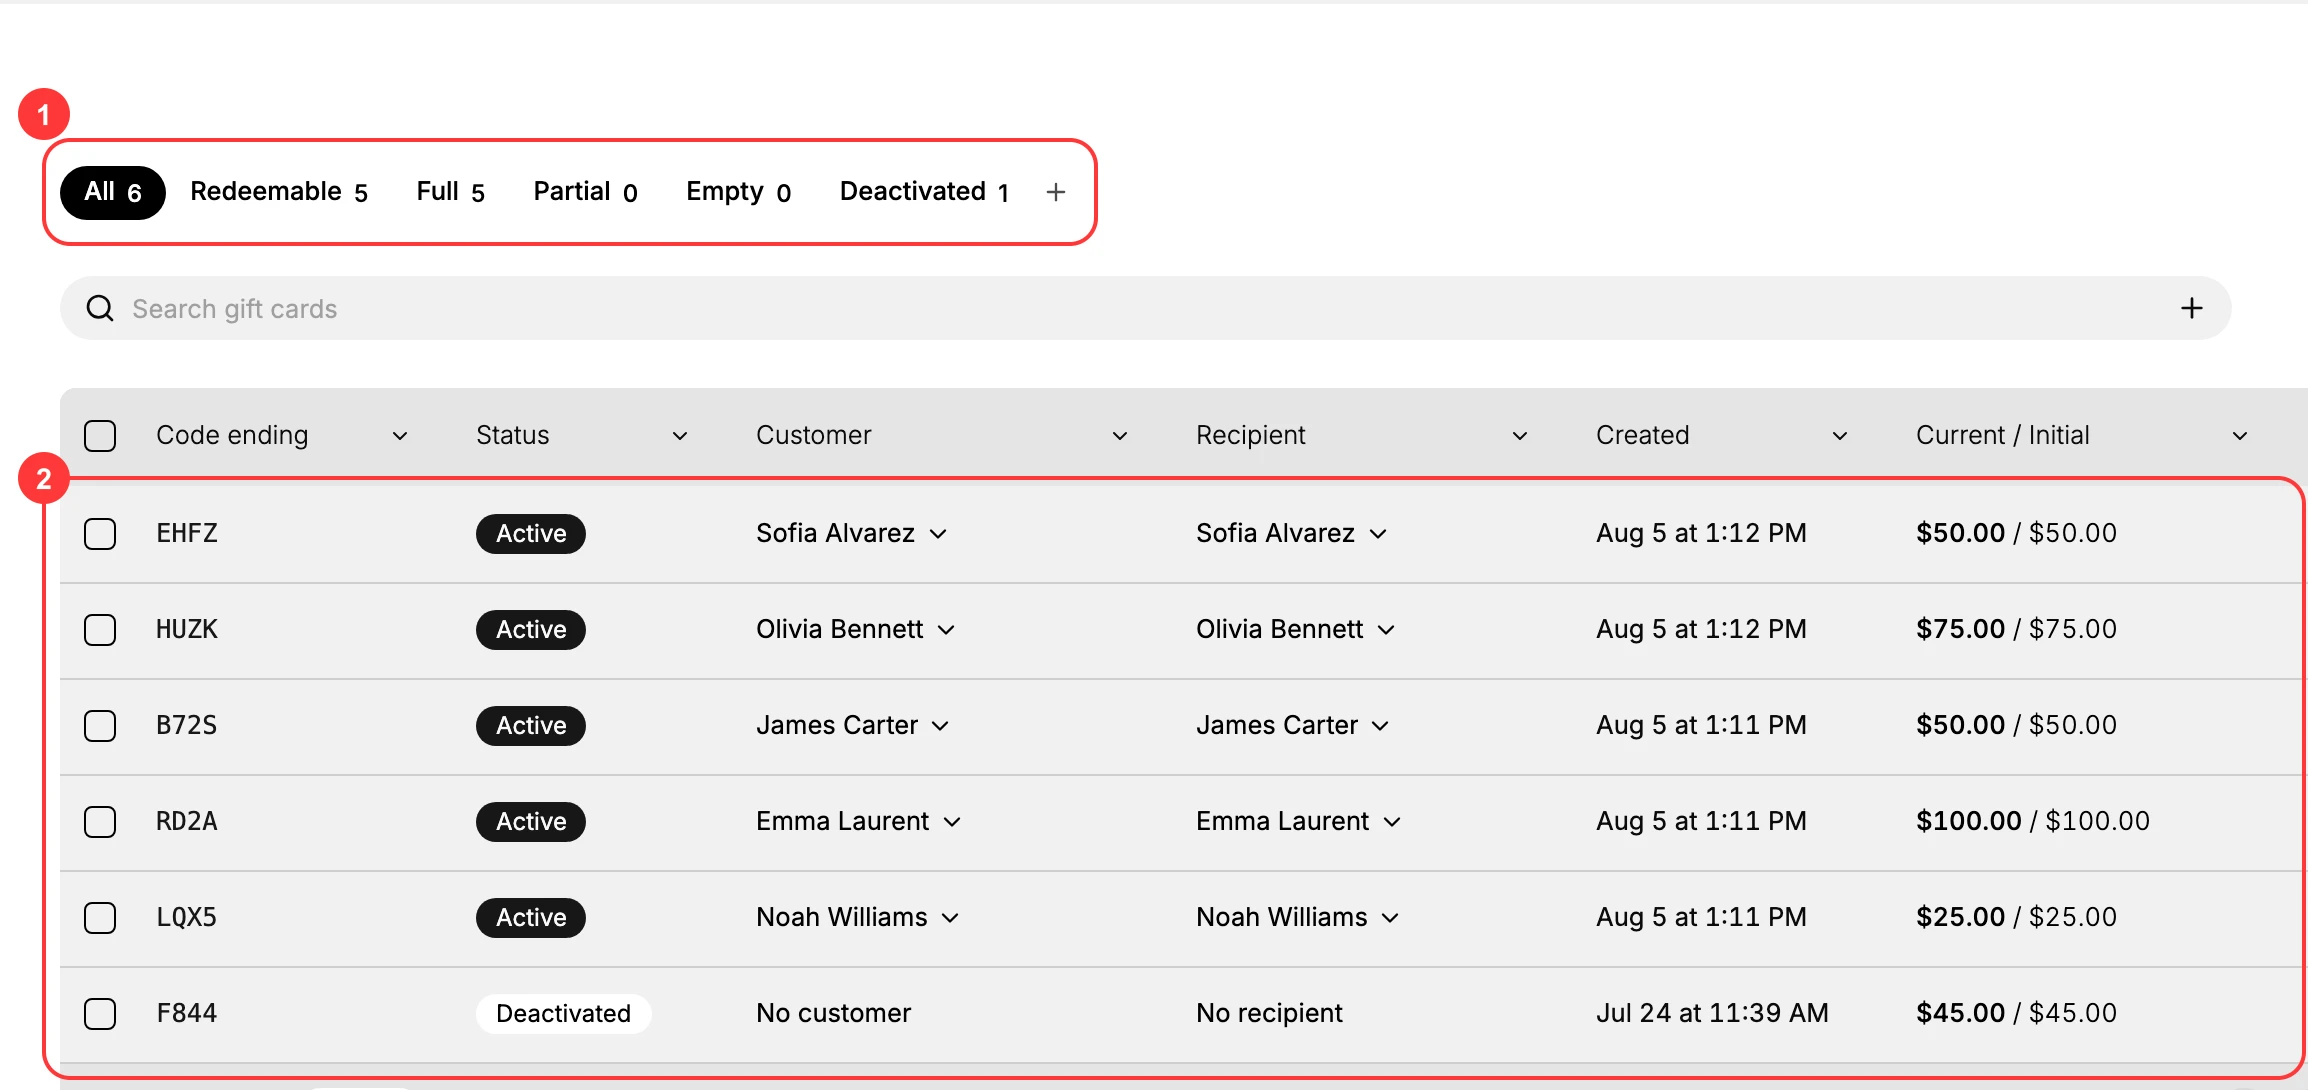Click the 'No customer' cell
The height and width of the screenshot is (1090, 2308).
point(833,1013)
